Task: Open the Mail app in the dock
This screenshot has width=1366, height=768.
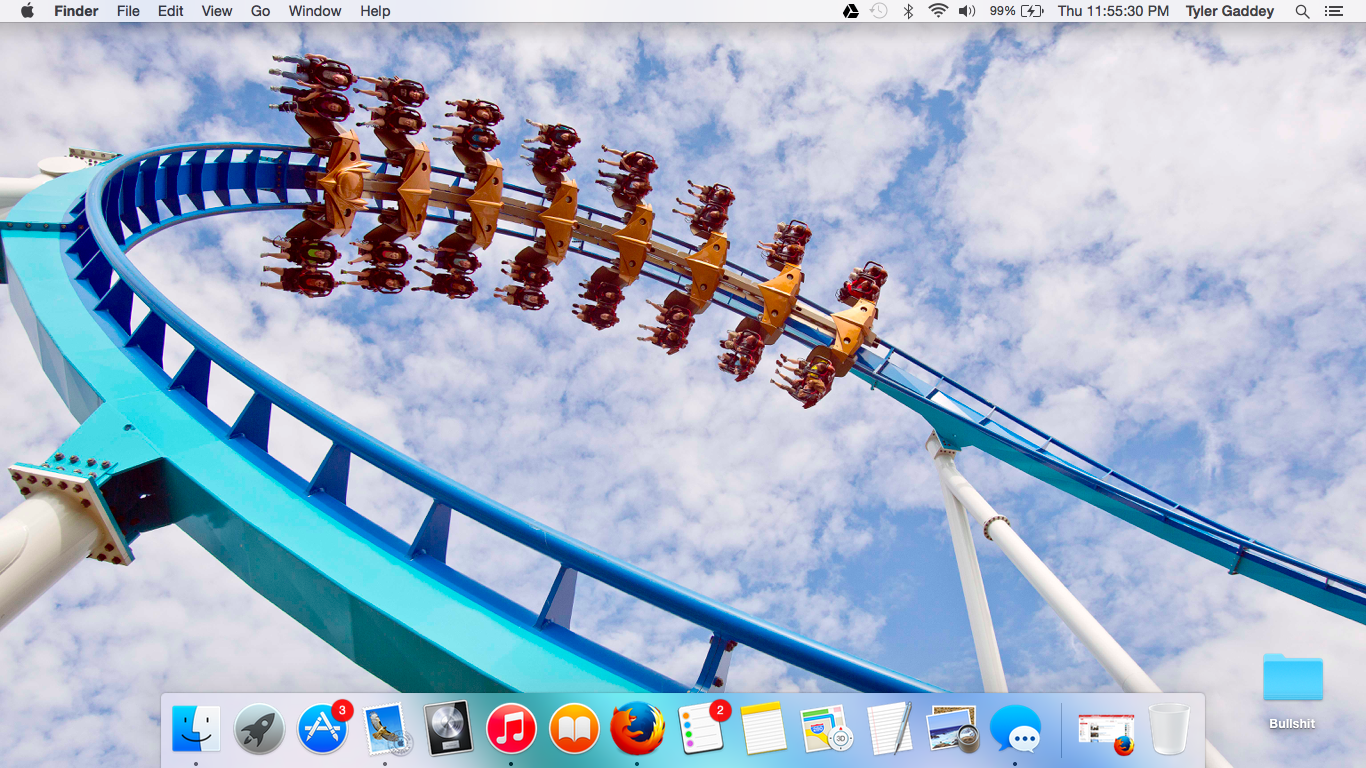Action: (x=385, y=729)
